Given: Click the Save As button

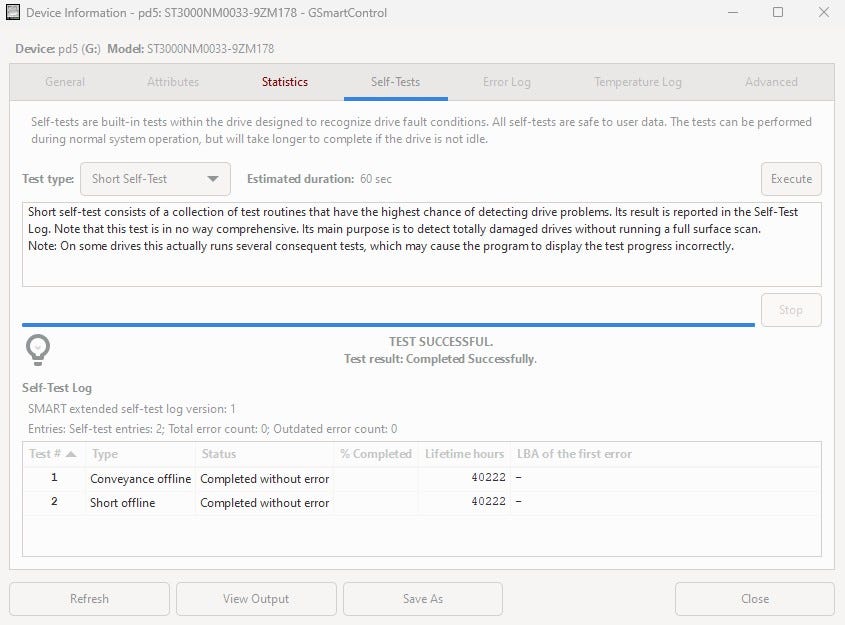Looking at the screenshot, I should tap(423, 599).
